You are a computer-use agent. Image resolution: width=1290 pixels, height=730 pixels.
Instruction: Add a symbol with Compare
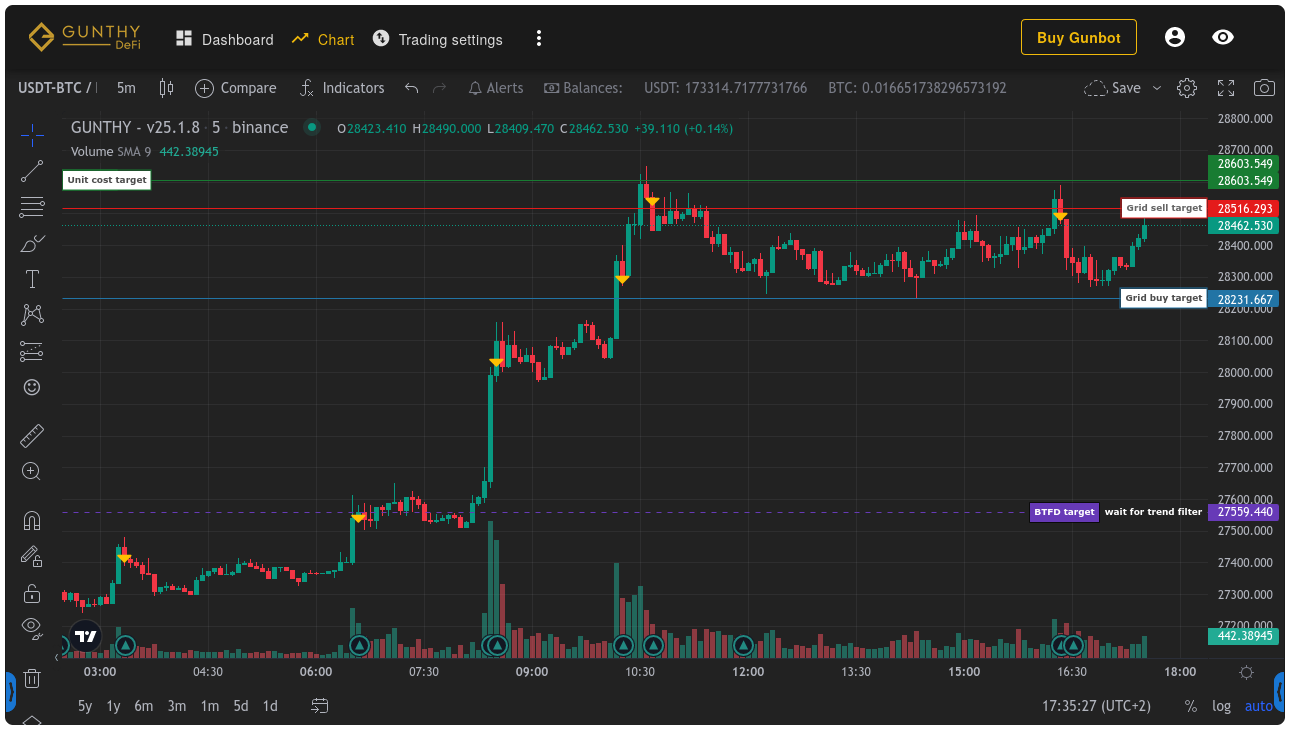pos(236,88)
